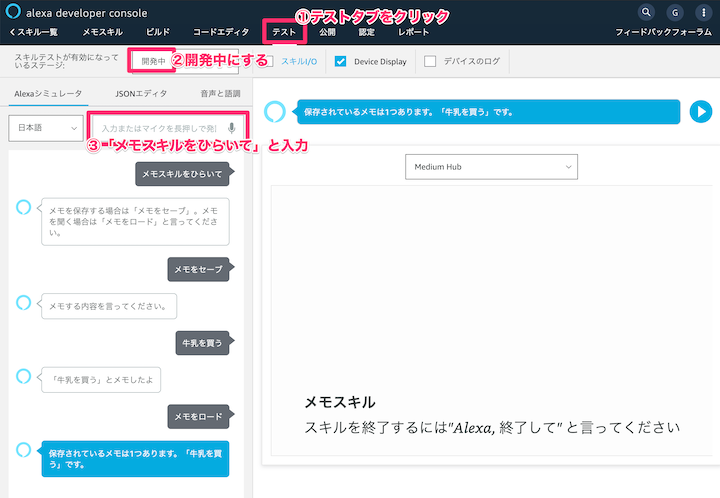Click the メモスキル title in device display
The image size is (720, 498).
340,402
